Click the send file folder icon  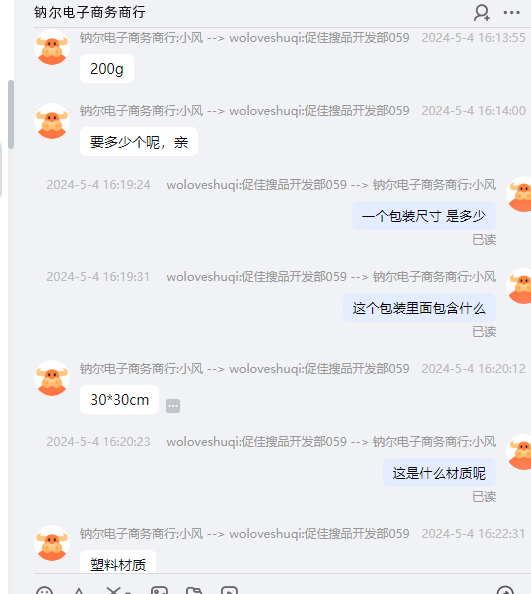[x=194, y=591]
